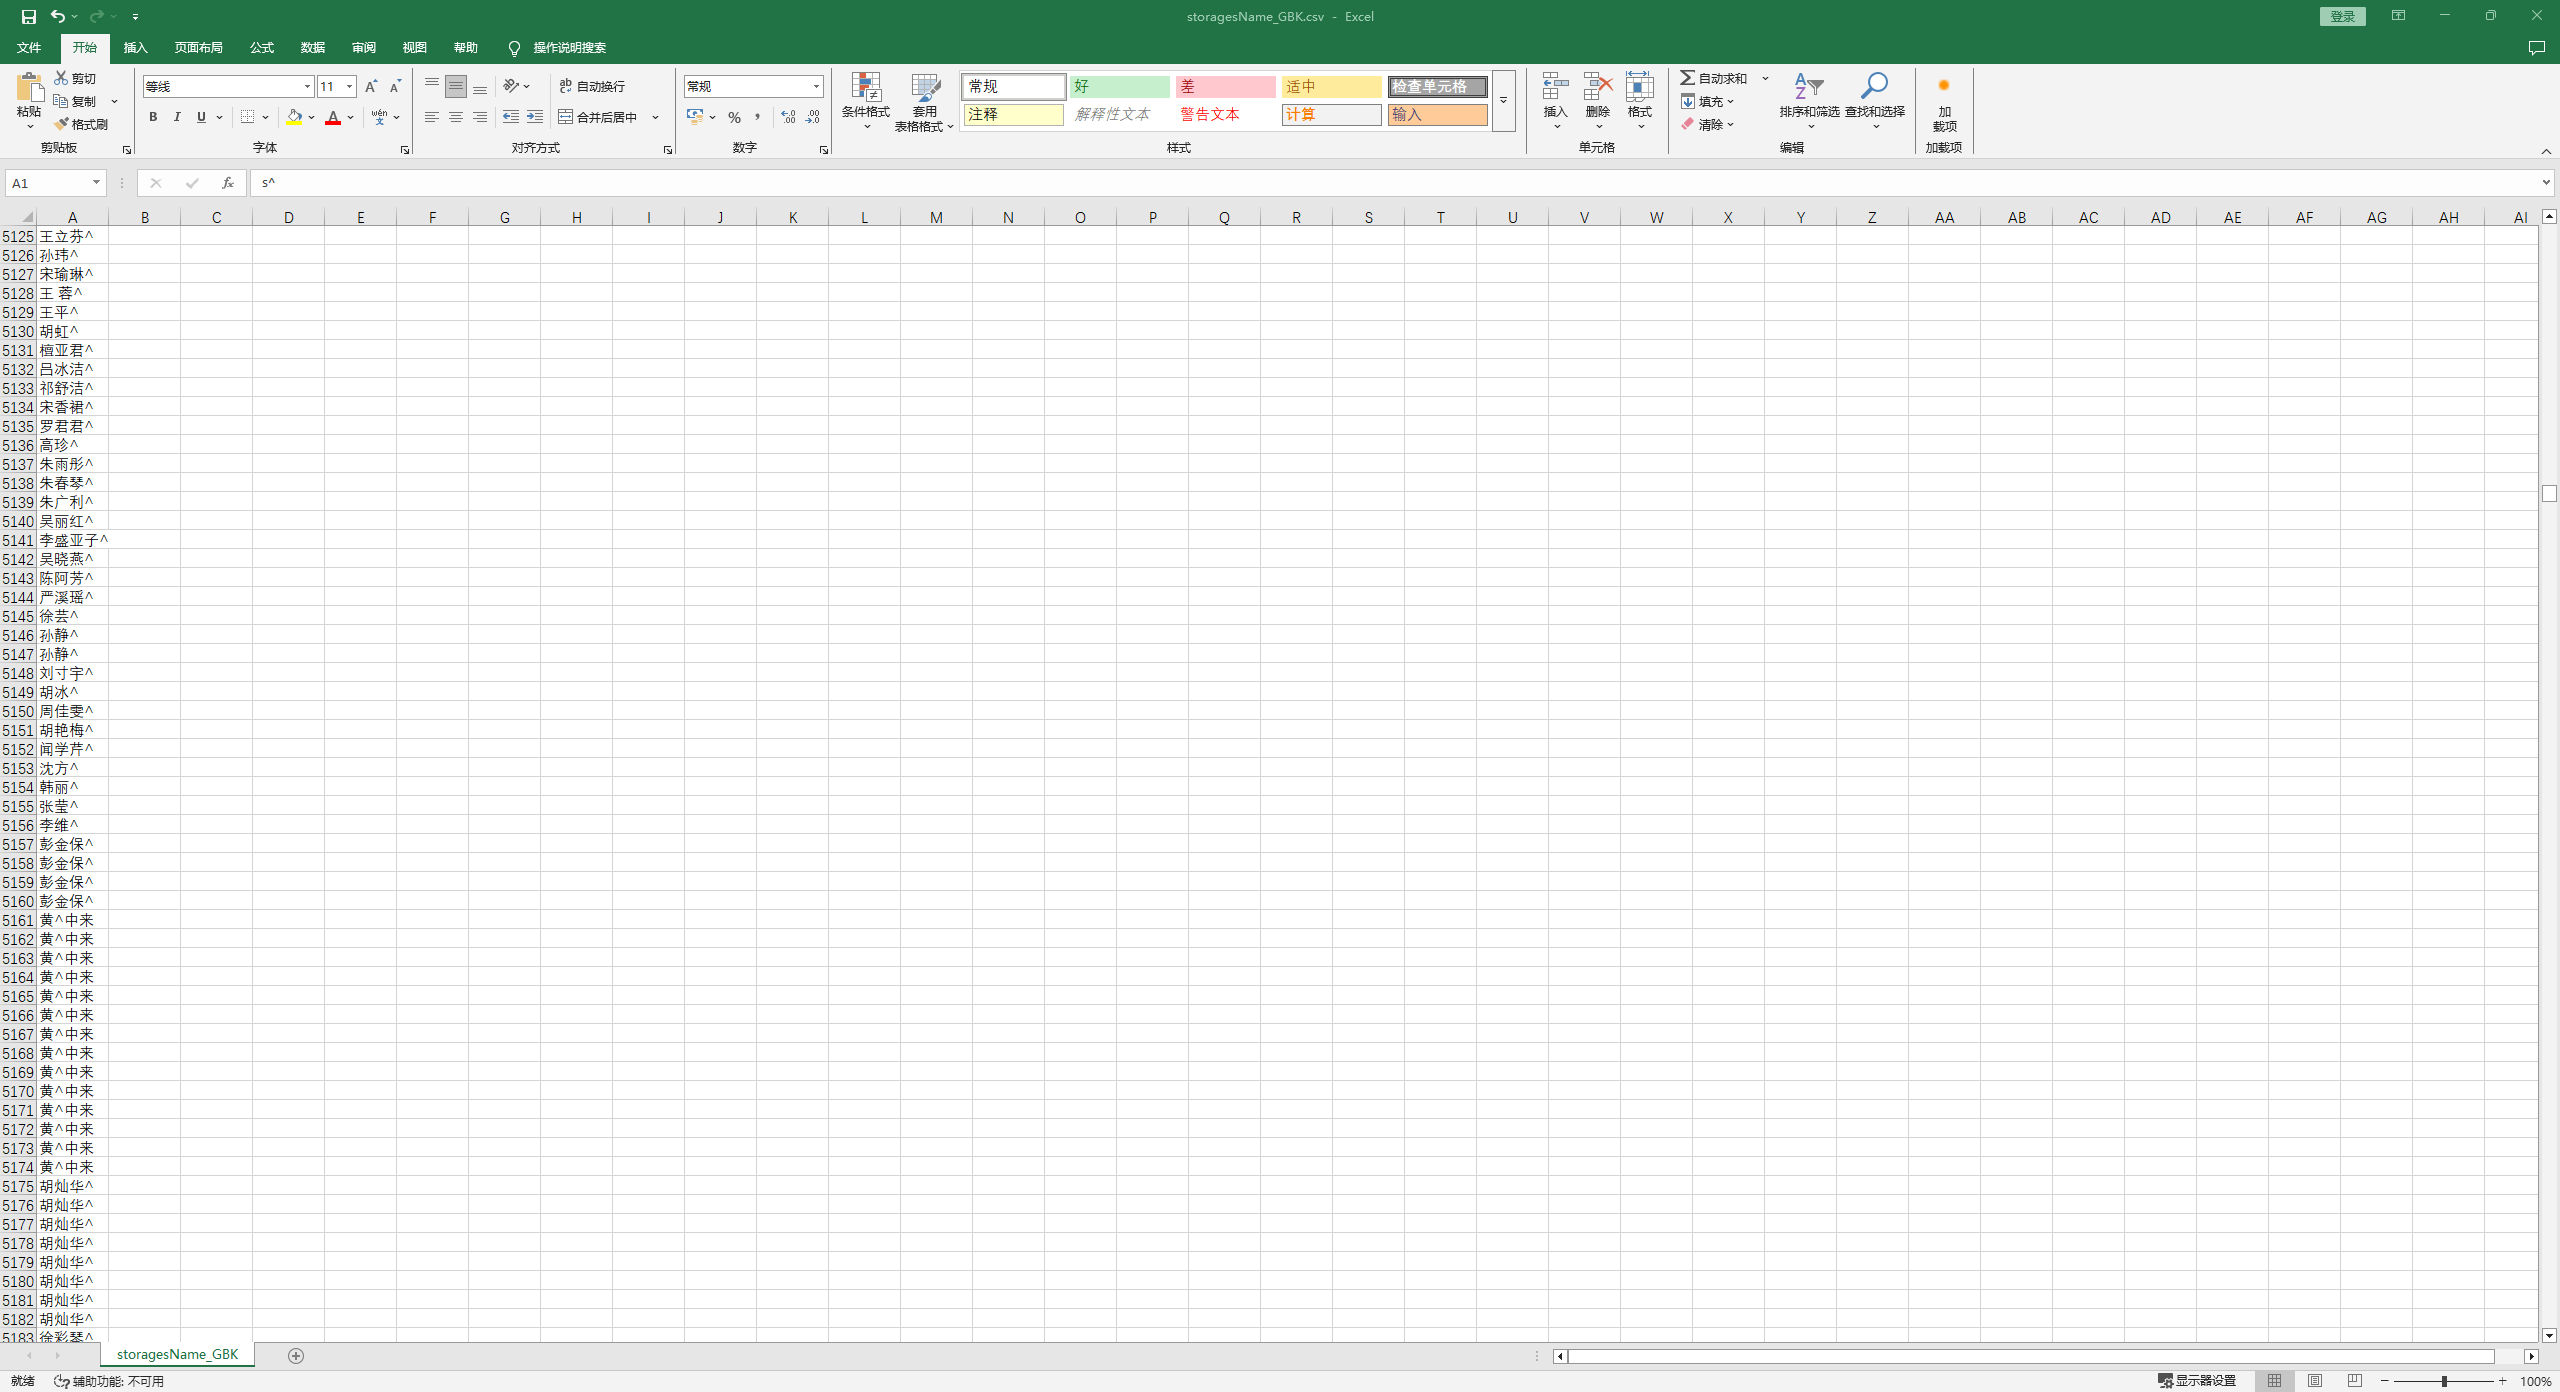Switch to the Data (数据) tab
2560x1392 pixels.
pyautogui.click(x=313, y=47)
